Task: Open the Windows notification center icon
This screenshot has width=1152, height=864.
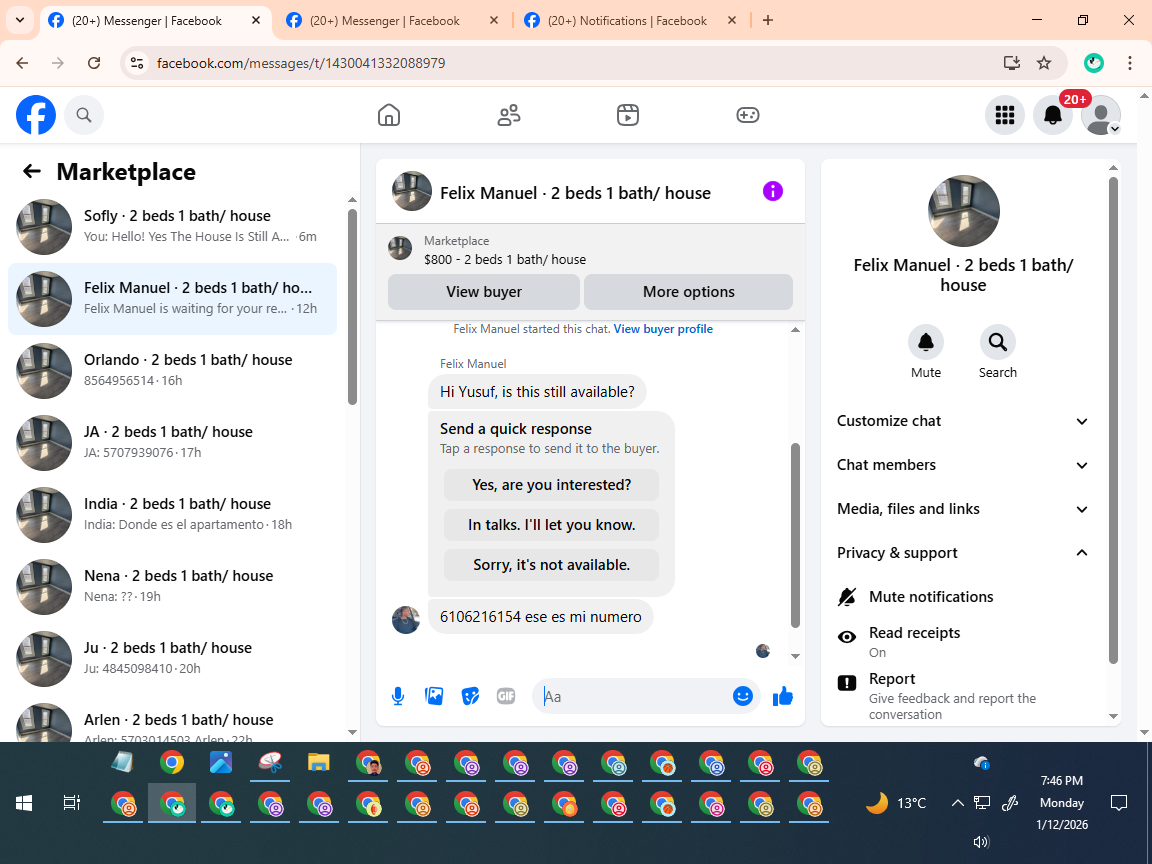Action: pyautogui.click(x=1118, y=803)
